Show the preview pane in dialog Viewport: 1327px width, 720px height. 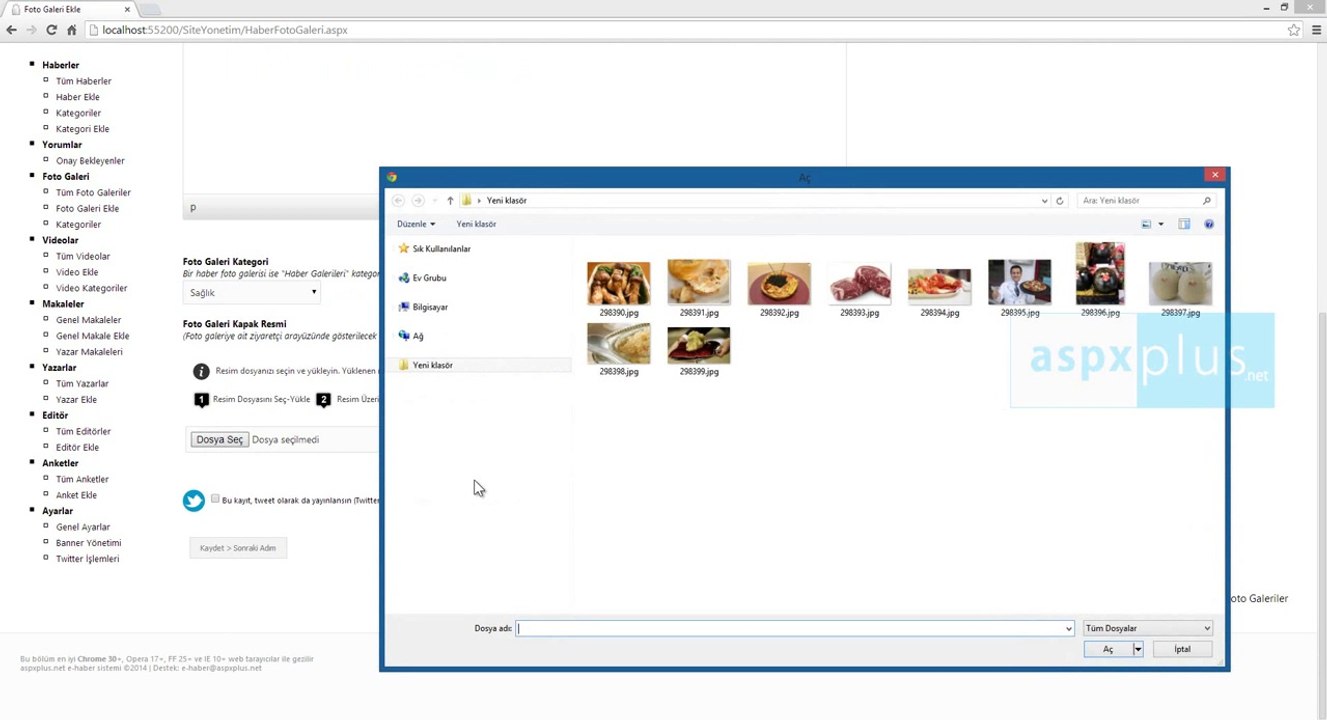click(1184, 224)
